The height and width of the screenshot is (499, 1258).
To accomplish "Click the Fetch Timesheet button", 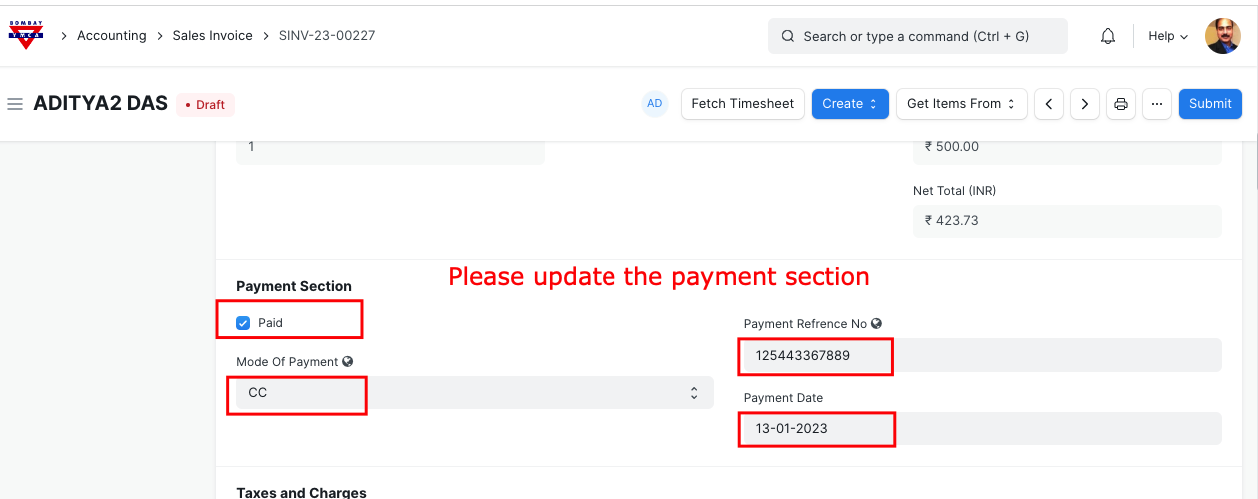I will 742,104.
